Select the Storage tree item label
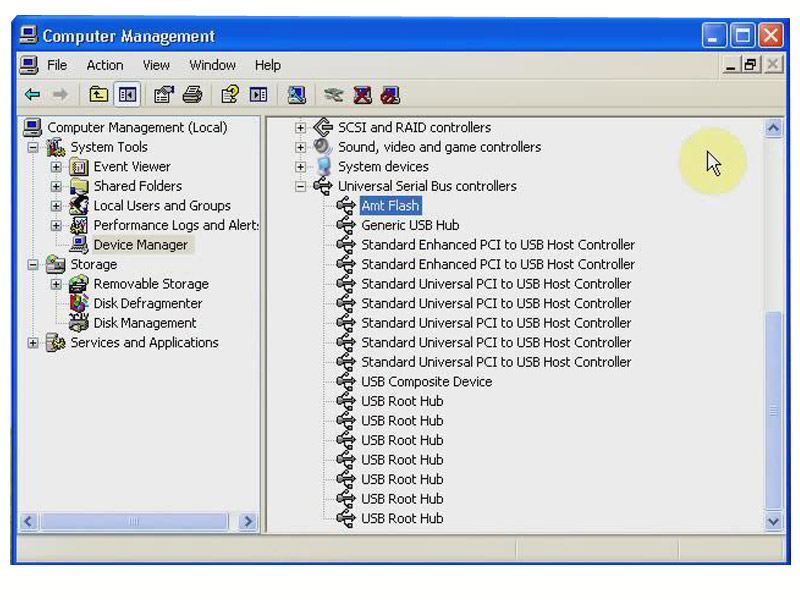 (94, 264)
